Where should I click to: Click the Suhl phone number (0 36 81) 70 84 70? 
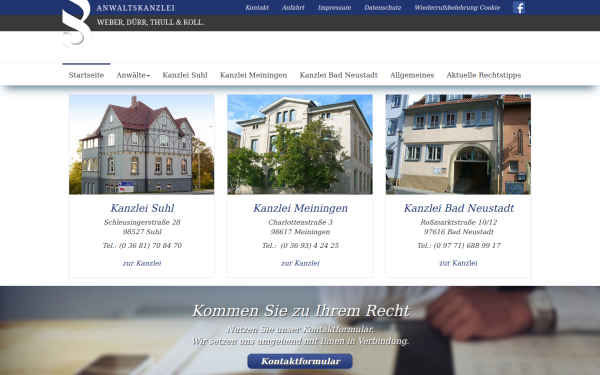click(150, 246)
